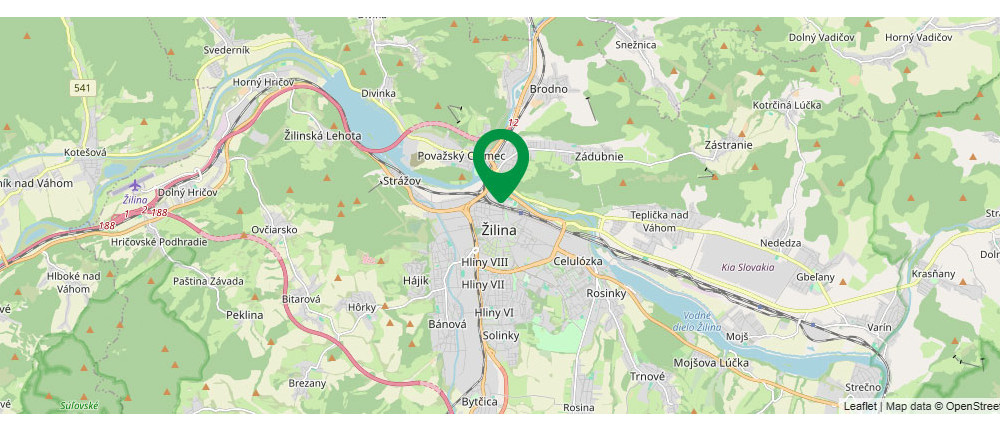This screenshot has width=1000, height=432.
Task: Click the Solinky district label
Action: click(501, 336)
